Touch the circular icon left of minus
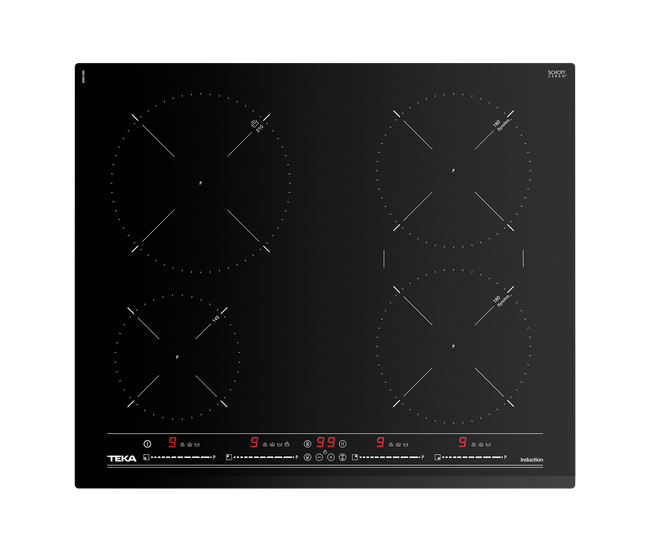Image resolution: width=648 pixels, height=554 pixels. click(x=307, y=457)
